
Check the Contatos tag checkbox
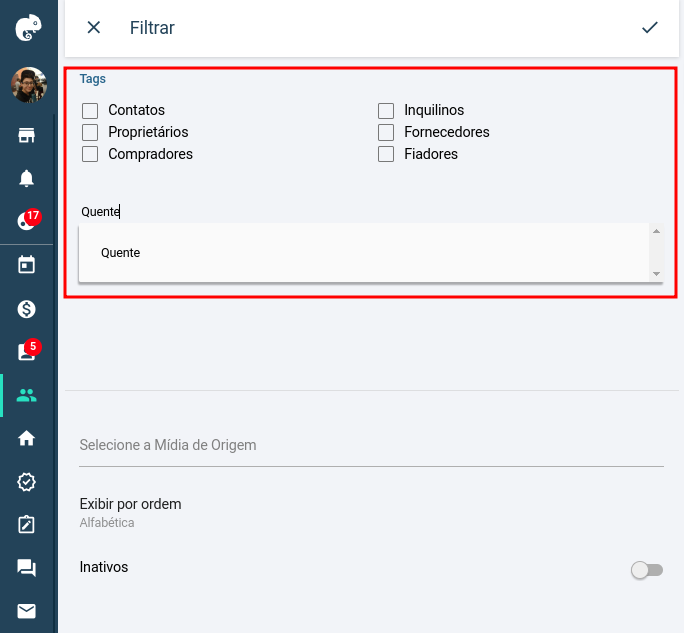coord(90,110)
